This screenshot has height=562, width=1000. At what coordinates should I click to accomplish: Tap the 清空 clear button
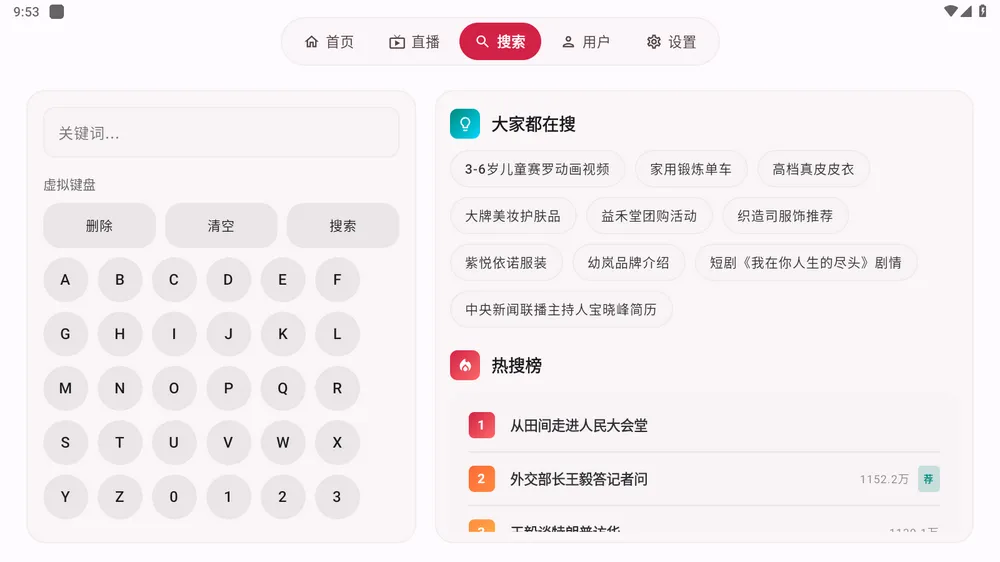point(221,226)
